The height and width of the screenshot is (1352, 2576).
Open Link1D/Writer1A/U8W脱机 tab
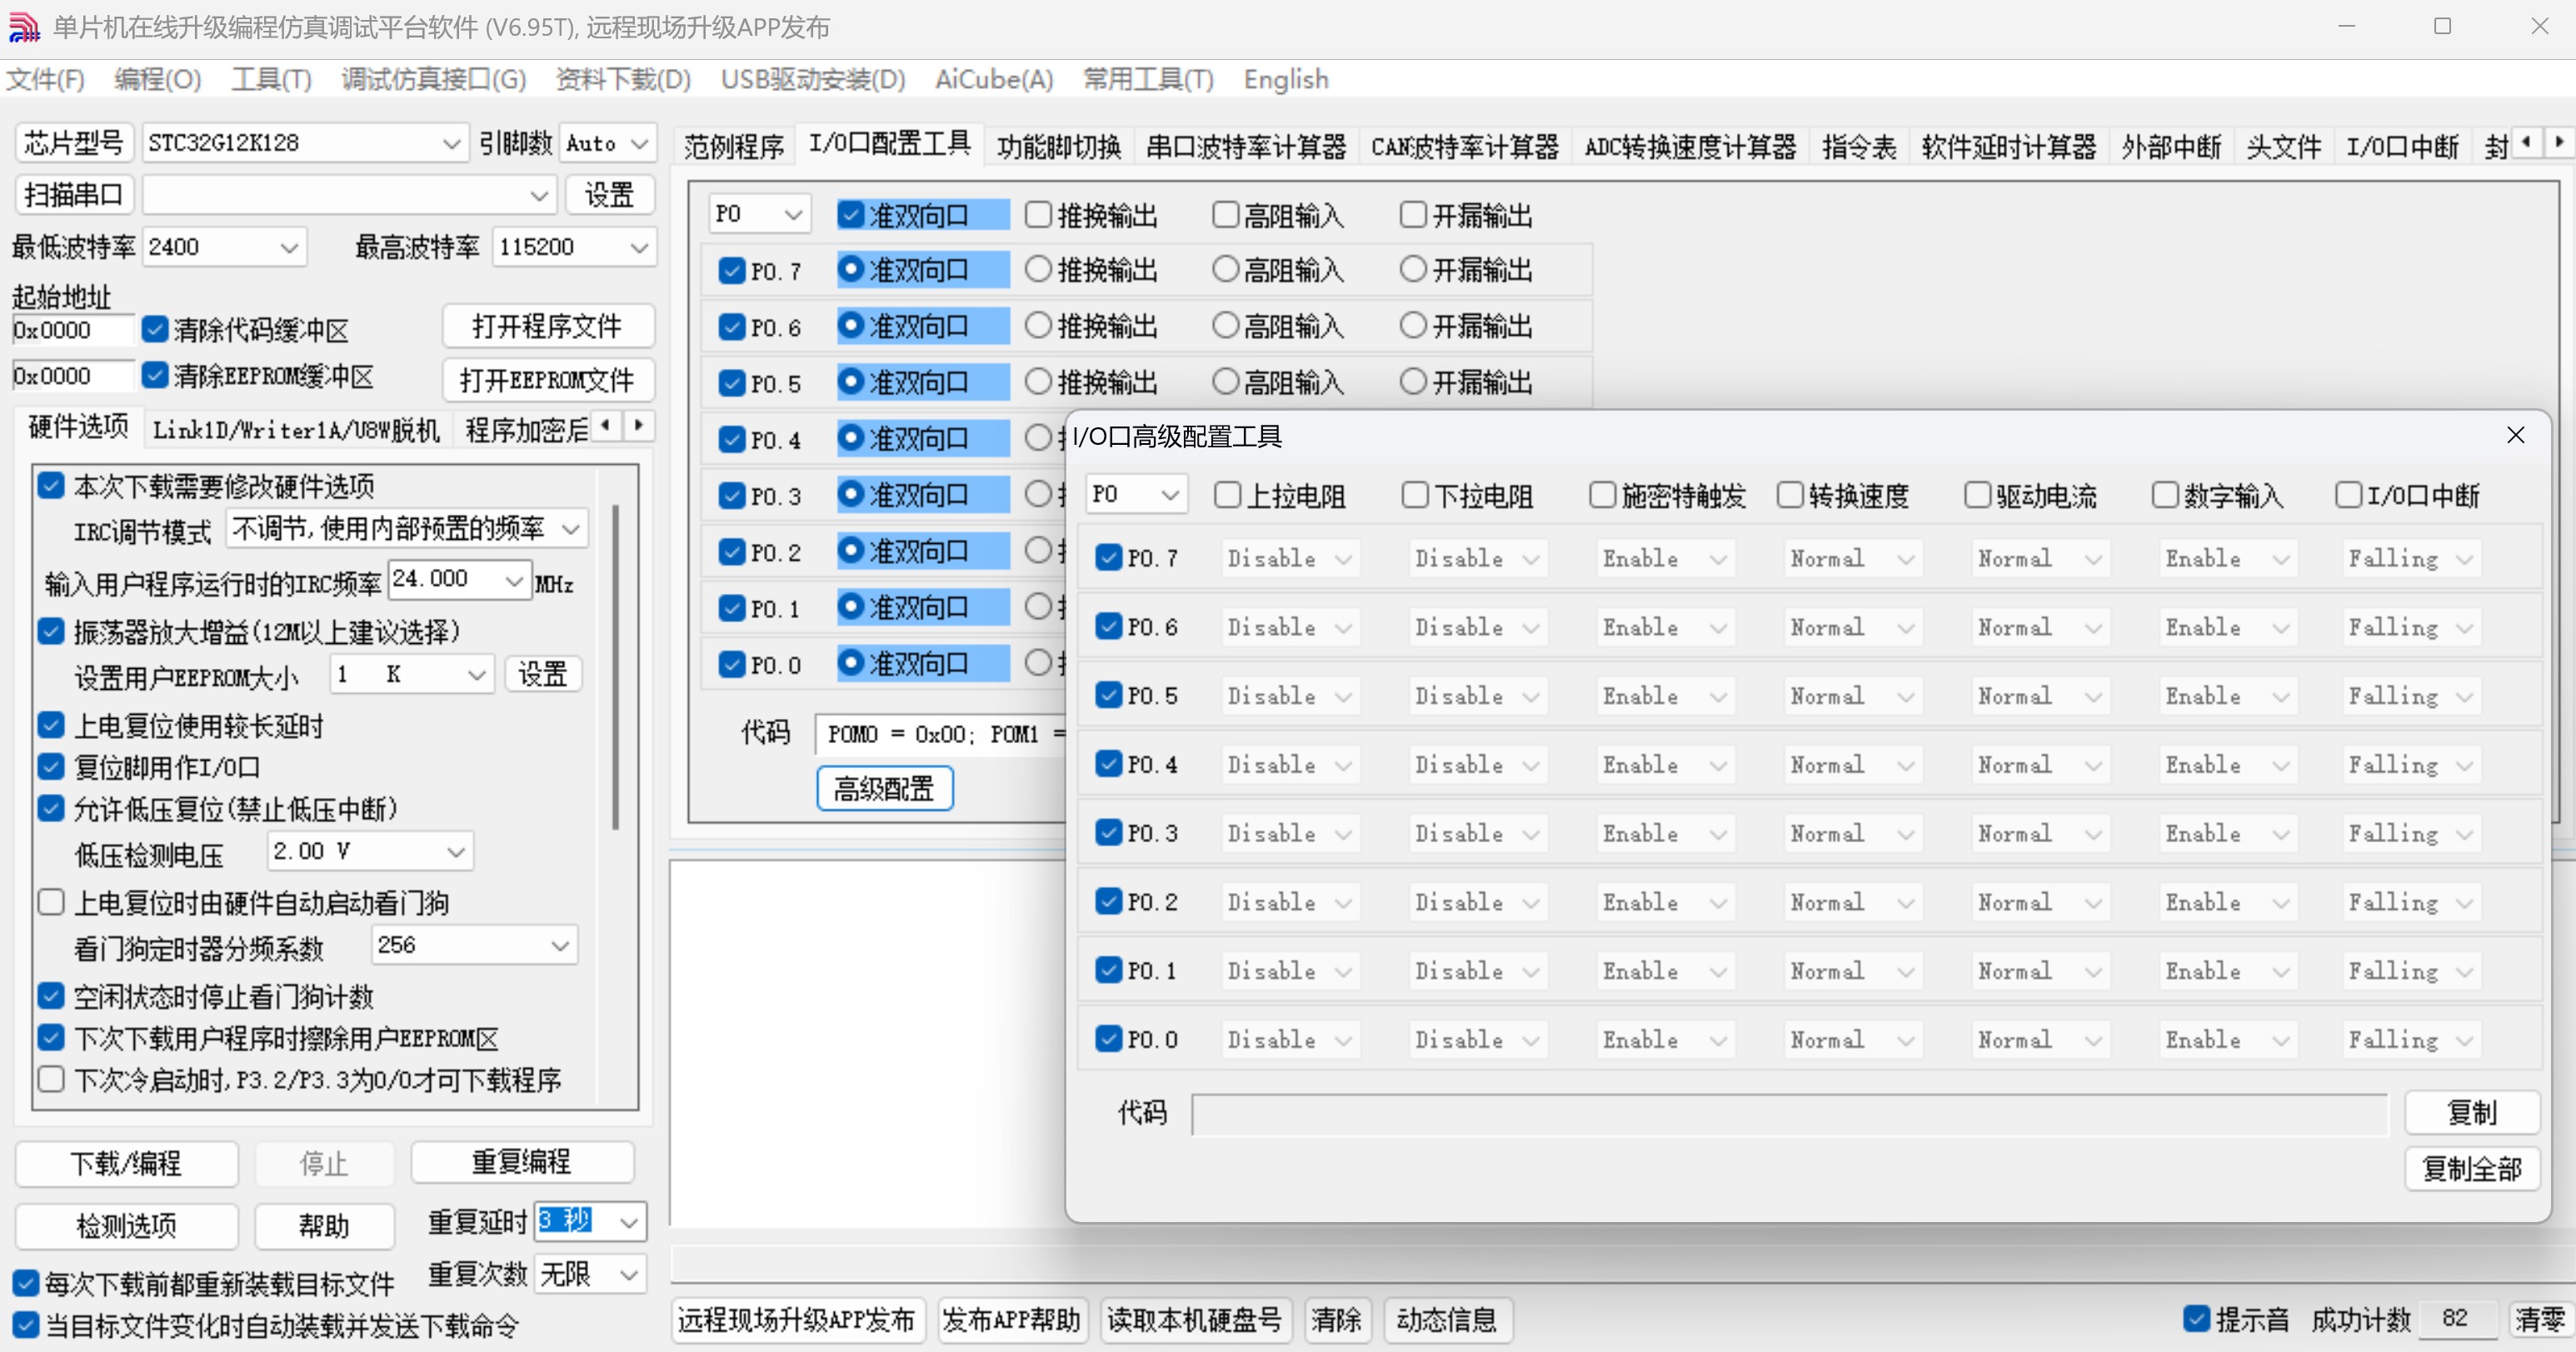click(296, 430)
